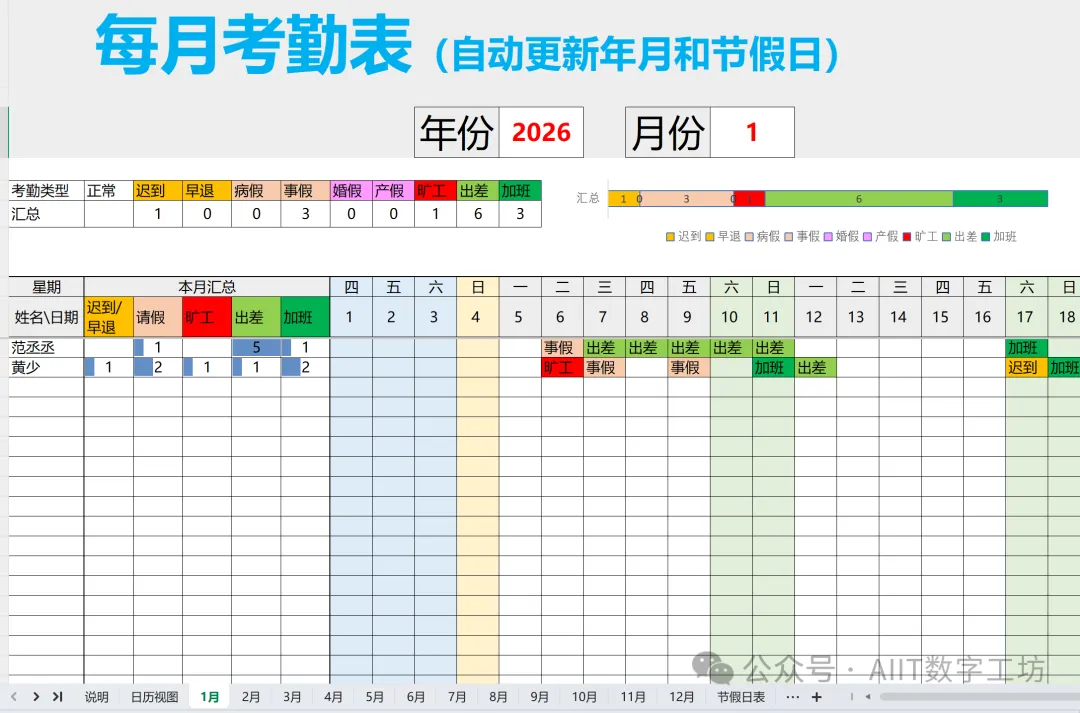
Task: Click the previous sheet navigation arrow
Action: click(14, 697)
